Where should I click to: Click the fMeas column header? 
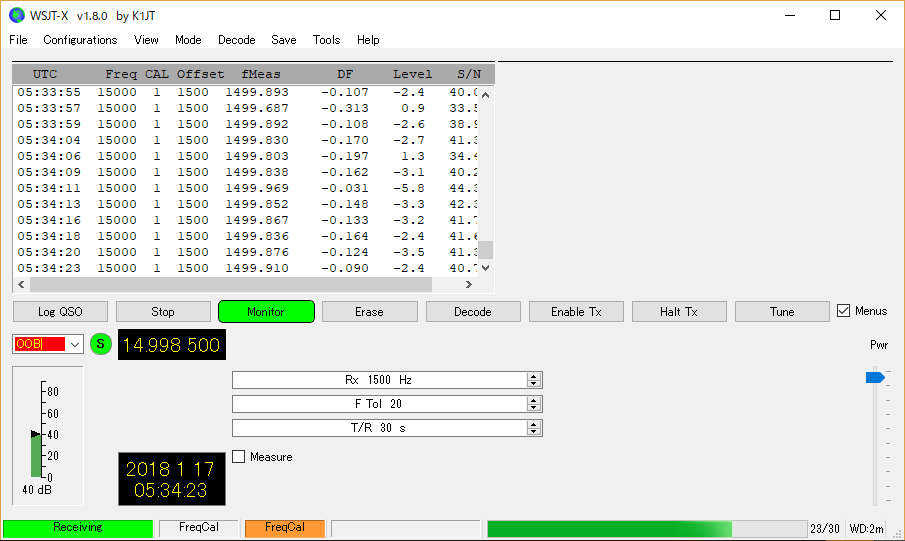261,74
